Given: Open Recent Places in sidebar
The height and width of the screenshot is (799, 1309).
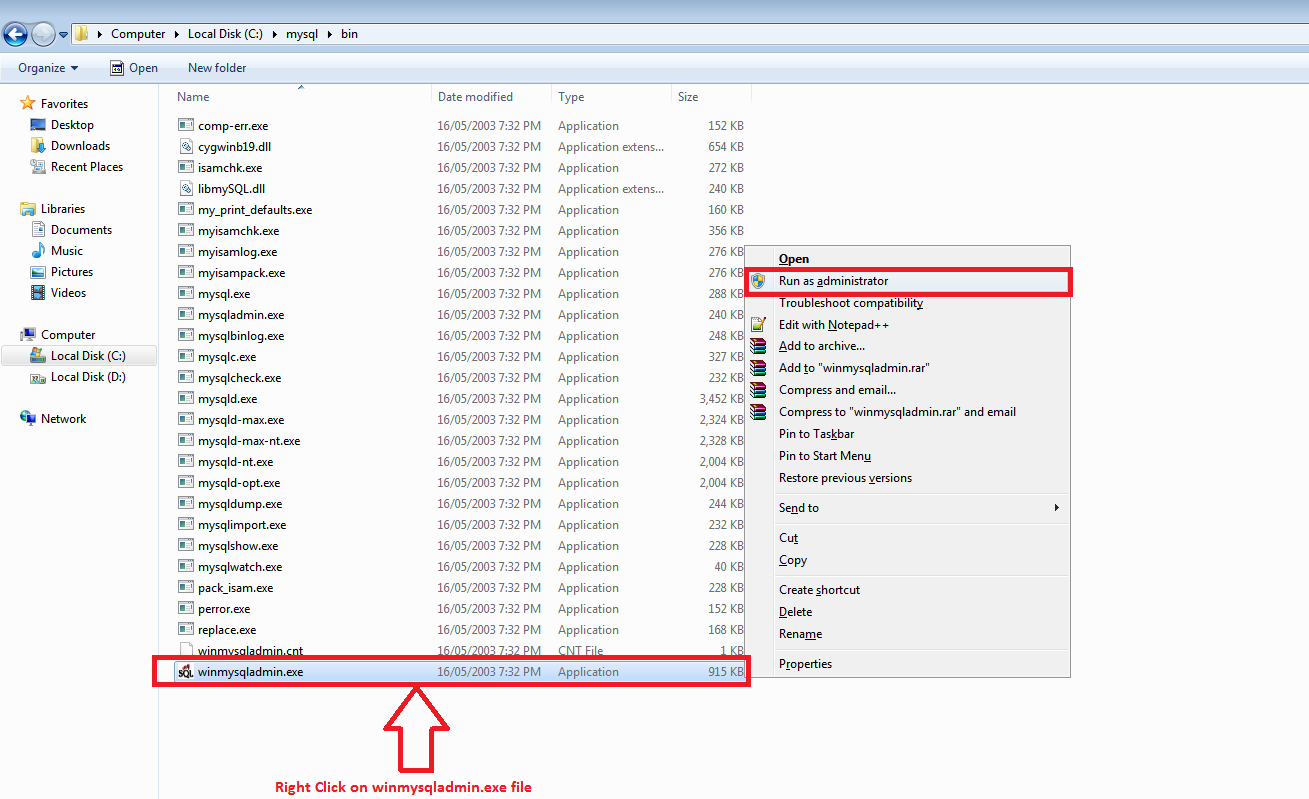Looking at the screenshot, I should click(87, 167).
